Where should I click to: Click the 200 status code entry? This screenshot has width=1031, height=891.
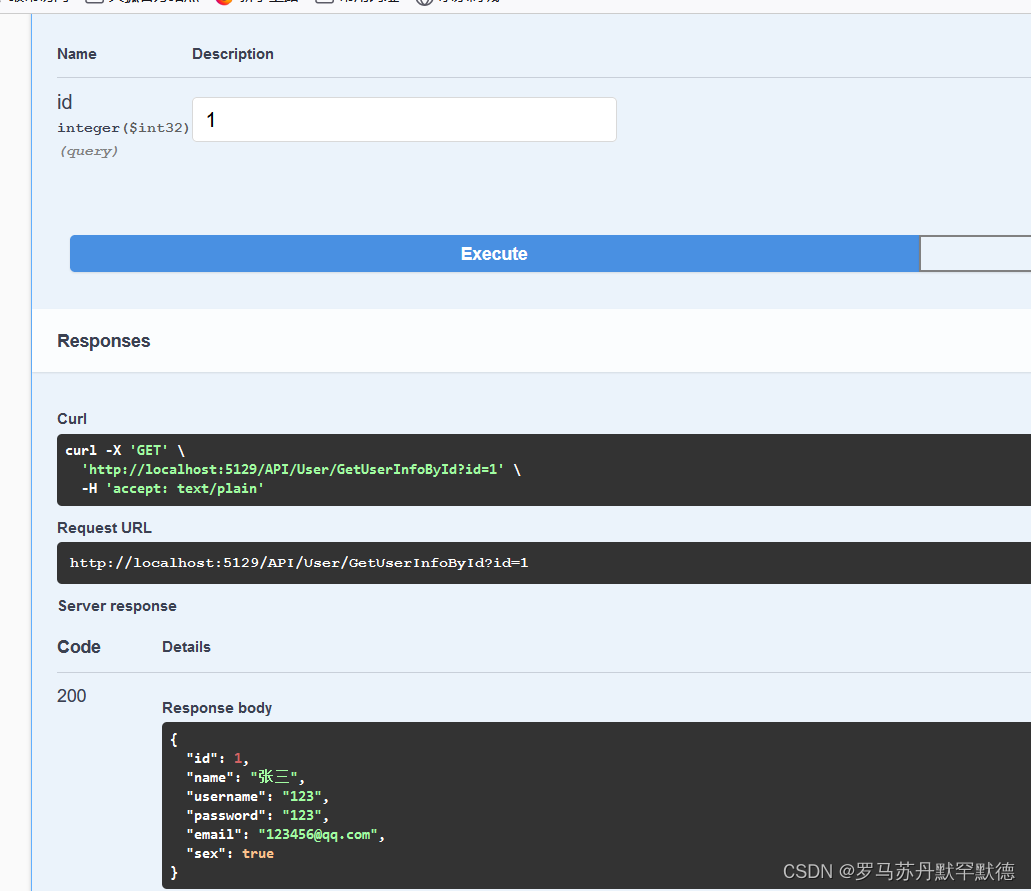(x=70, y=695)
